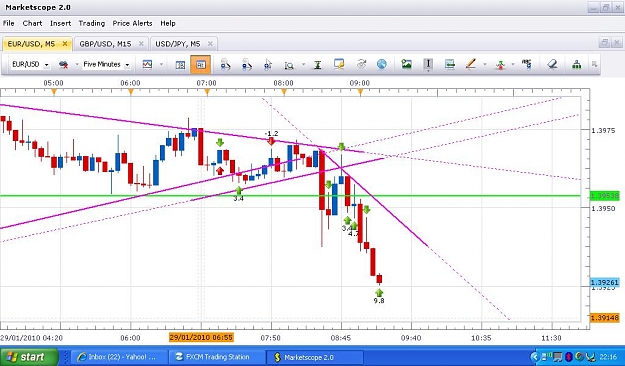Open the File menu
The image size is (625, 366).
[8, 23]
